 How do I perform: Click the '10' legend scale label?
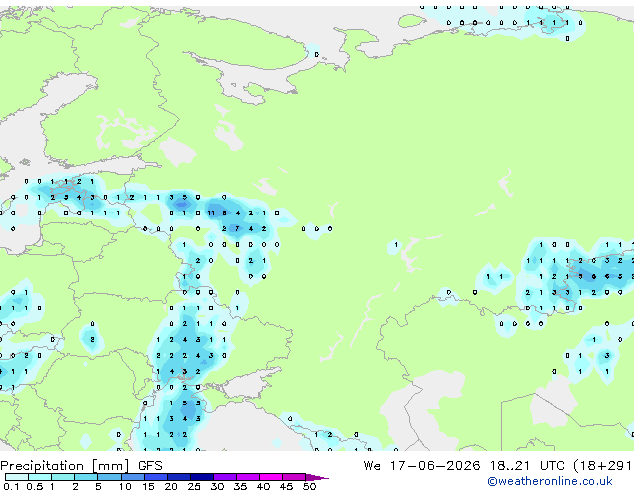click(125, 486)
